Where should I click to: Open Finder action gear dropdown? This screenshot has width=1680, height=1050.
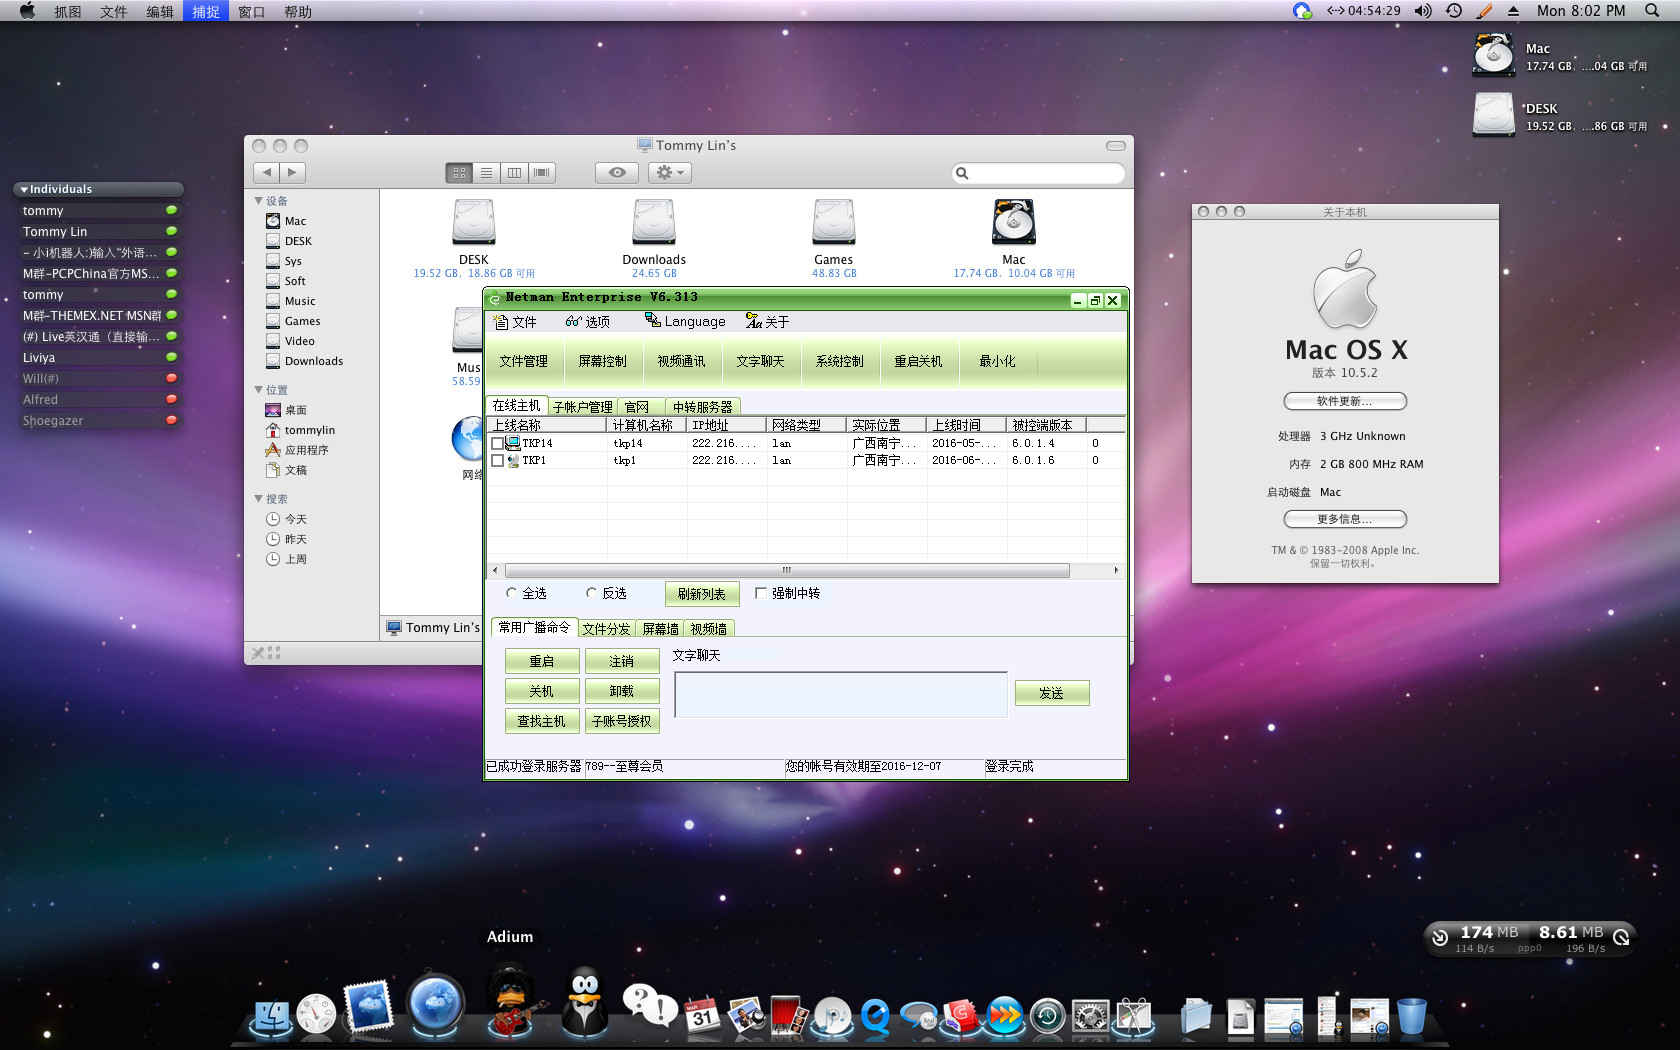click(669, 172)
